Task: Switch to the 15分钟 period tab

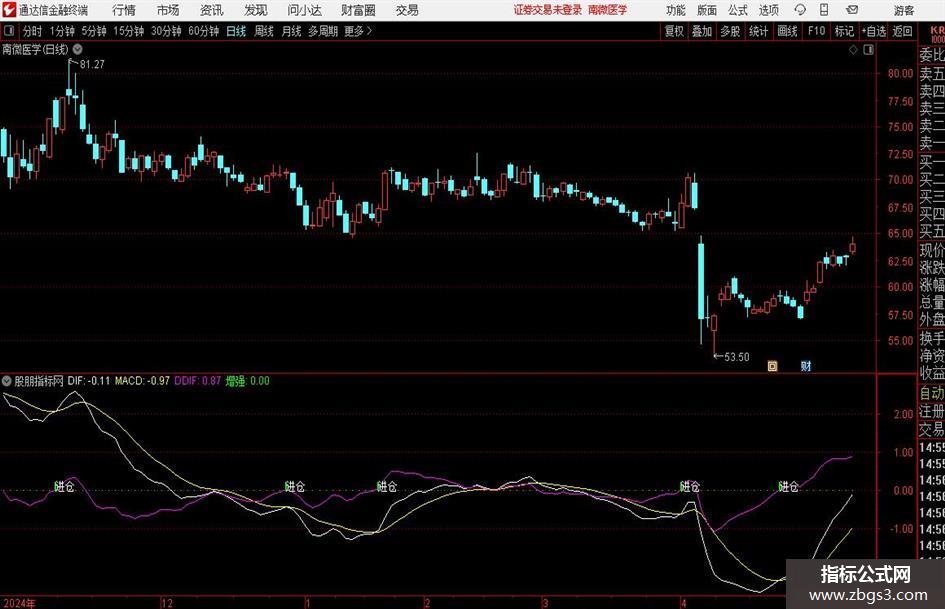Action: [x=128, y=31]
